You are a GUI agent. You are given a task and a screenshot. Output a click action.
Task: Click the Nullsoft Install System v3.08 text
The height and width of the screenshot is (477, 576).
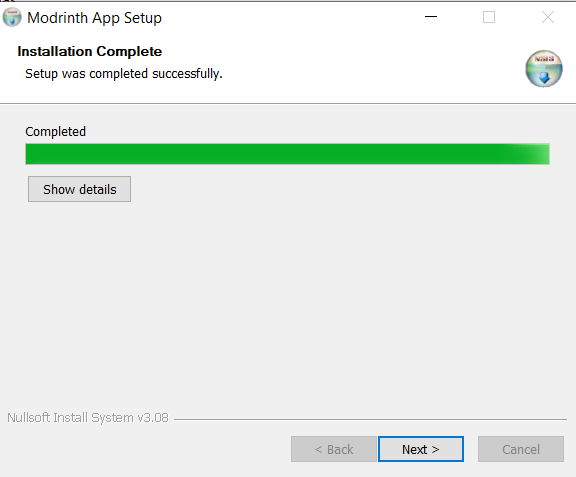coord(88,418)
